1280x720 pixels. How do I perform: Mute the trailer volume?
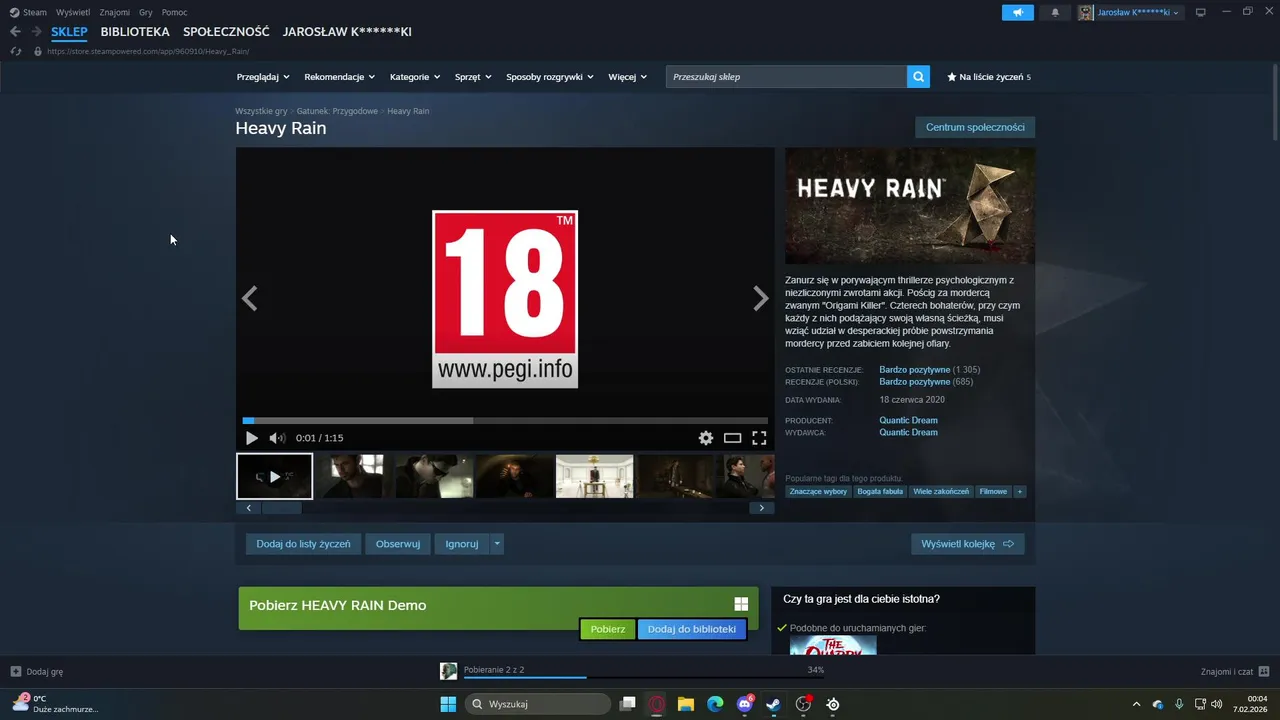[277, 438]
